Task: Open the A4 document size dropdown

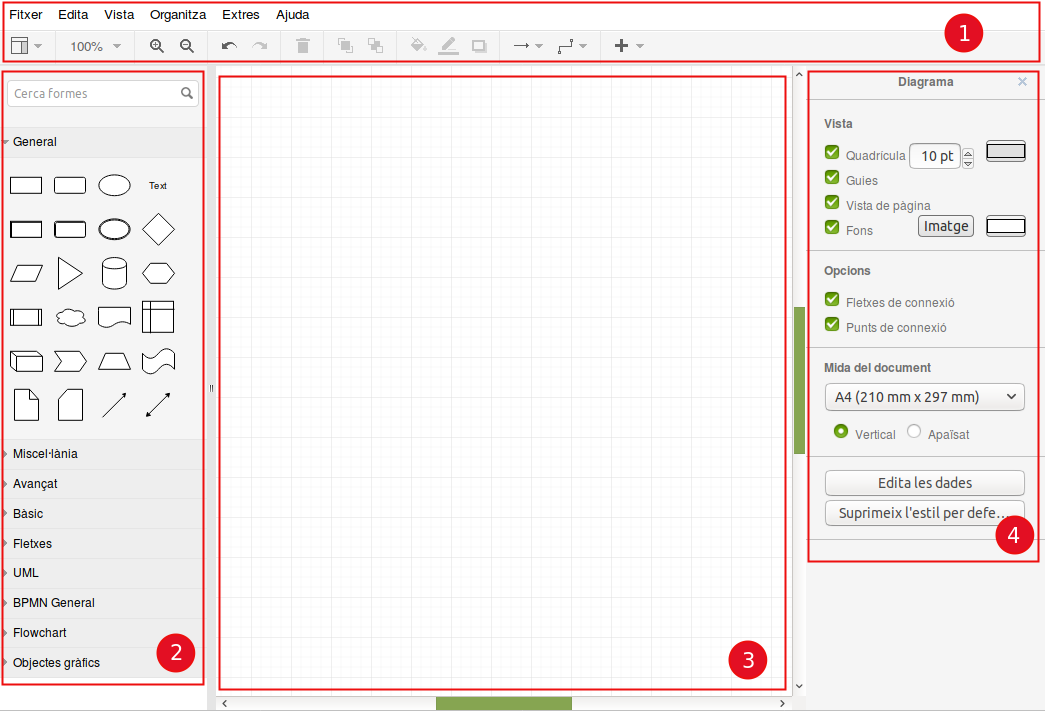Action: (x=924, y=397)
